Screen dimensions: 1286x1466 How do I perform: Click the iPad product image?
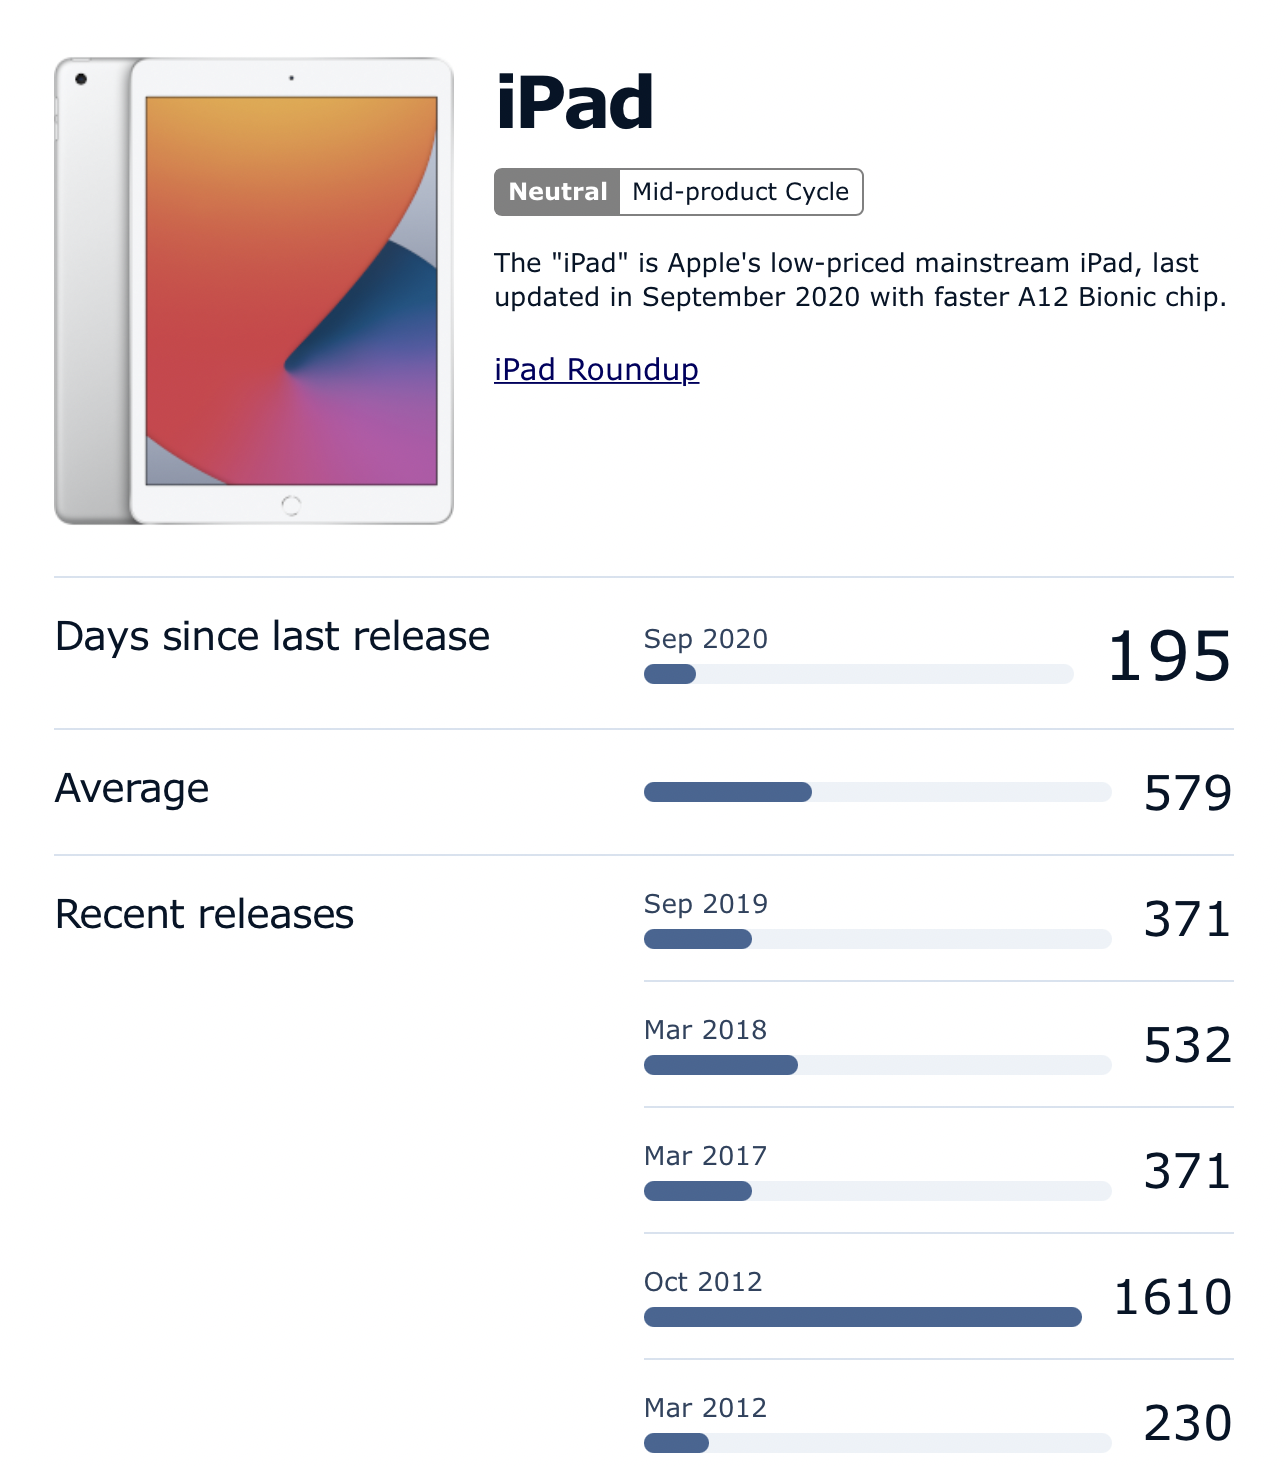[254, 291]
